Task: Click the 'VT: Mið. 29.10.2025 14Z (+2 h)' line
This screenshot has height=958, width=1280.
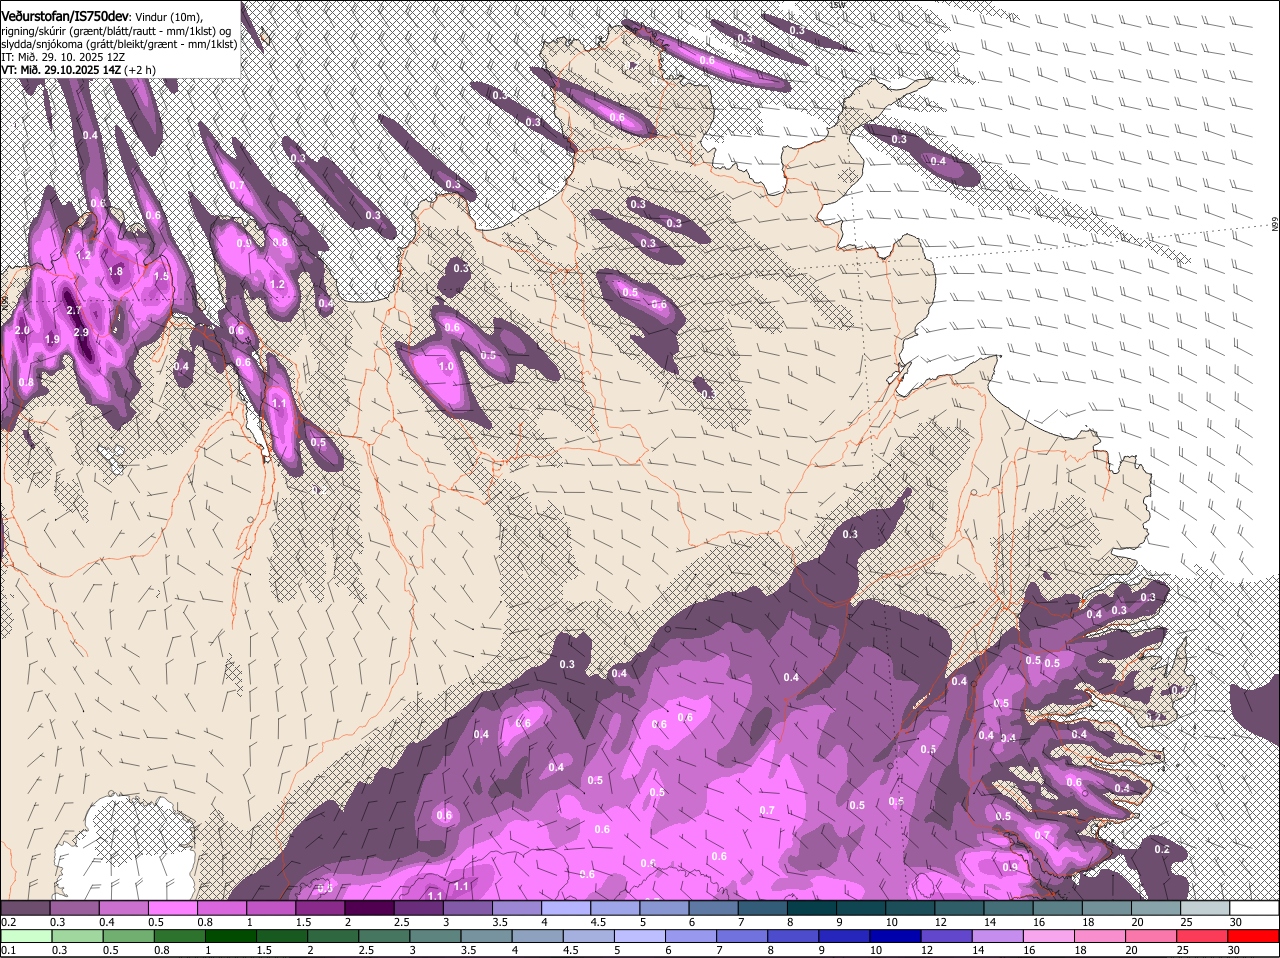Action: tap(78, 70)
